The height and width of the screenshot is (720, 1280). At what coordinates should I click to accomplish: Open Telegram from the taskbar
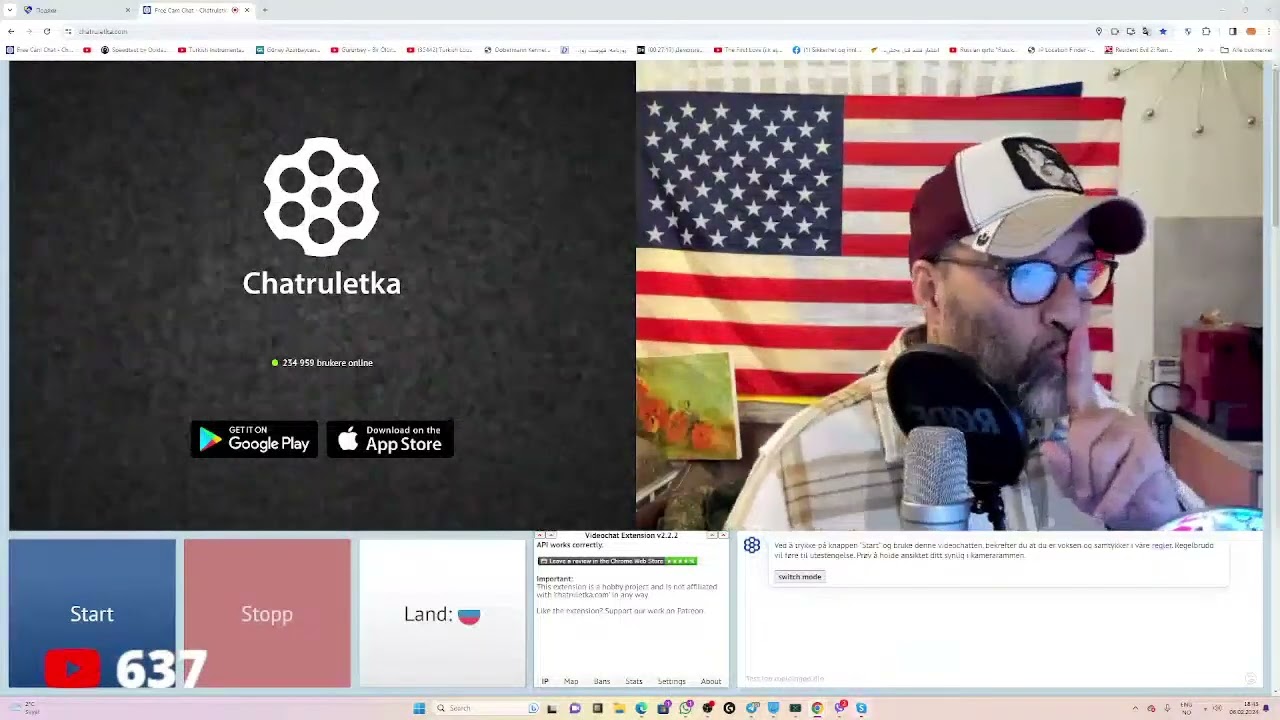(751, 708)
